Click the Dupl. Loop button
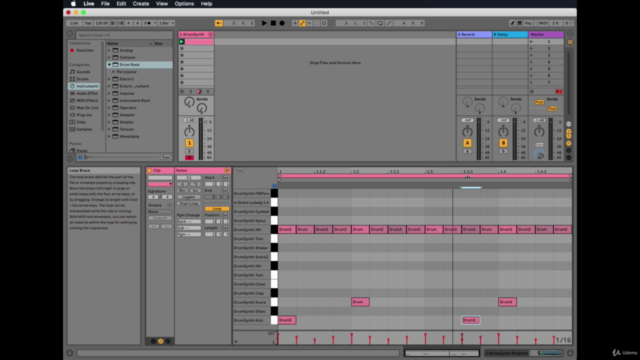640x360 pixels. [x=189, y=203]
